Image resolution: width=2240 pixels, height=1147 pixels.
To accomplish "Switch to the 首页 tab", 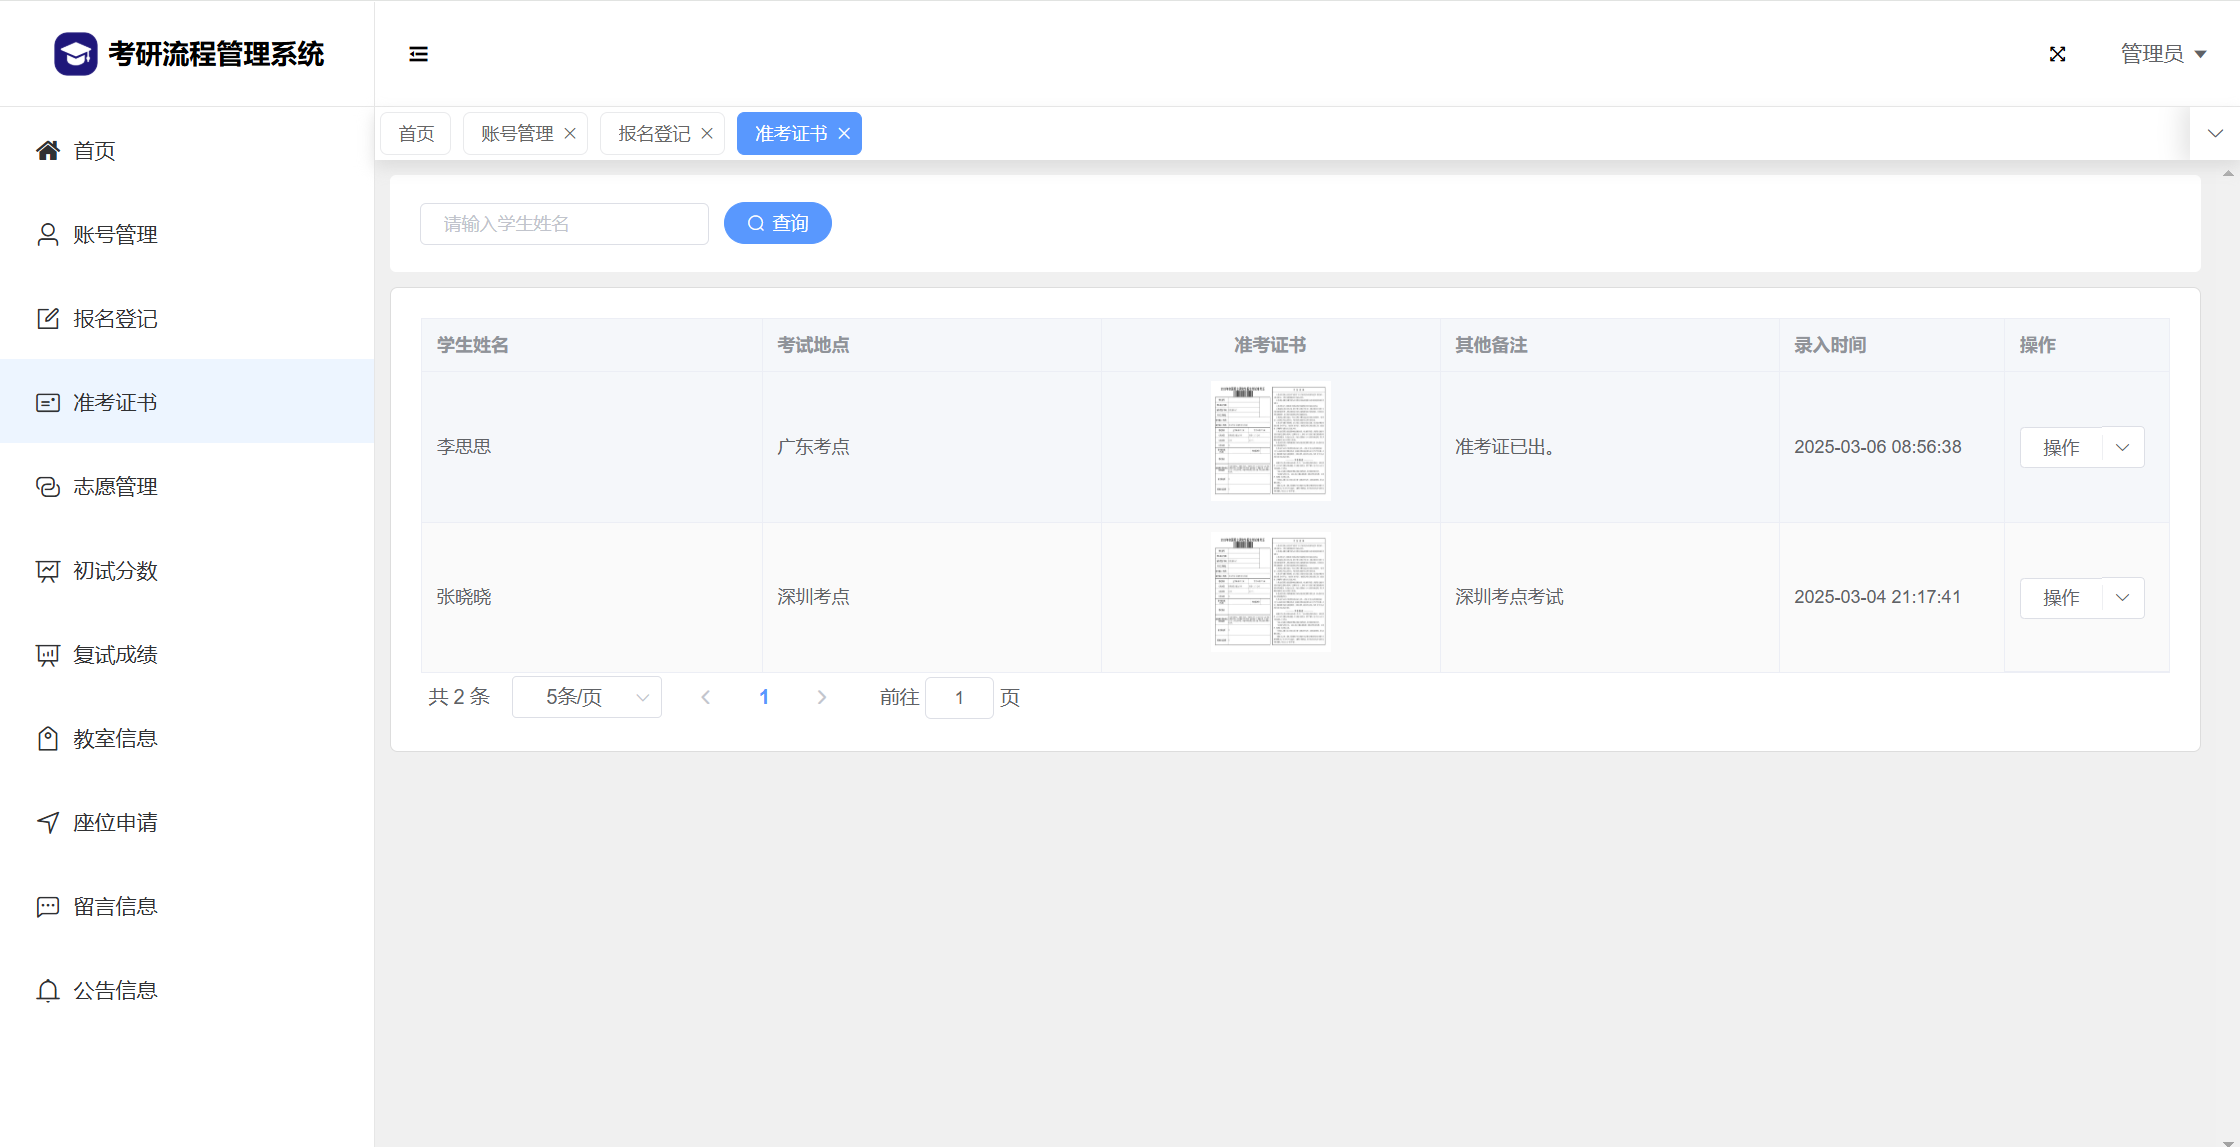I will pos(416,134).
